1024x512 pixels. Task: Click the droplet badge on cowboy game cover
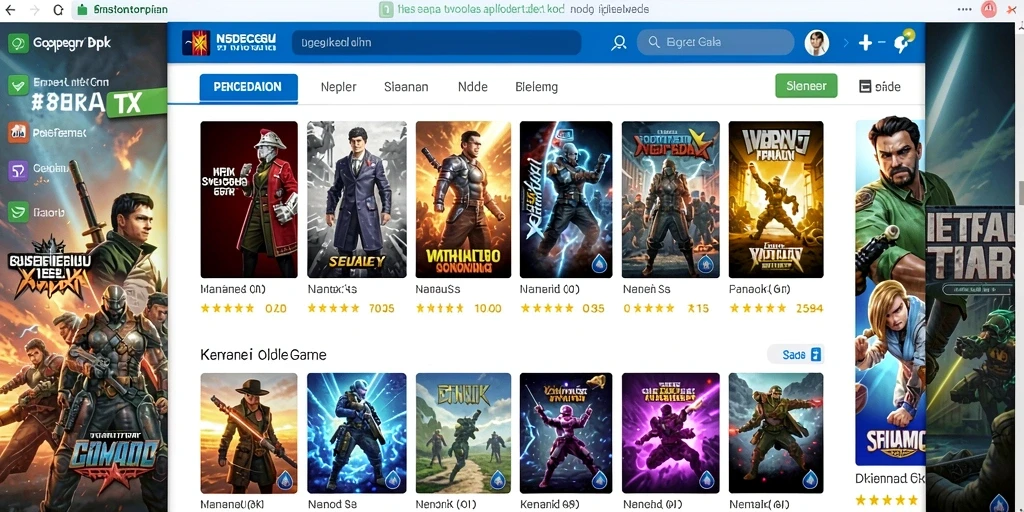(x=284, y=481)
